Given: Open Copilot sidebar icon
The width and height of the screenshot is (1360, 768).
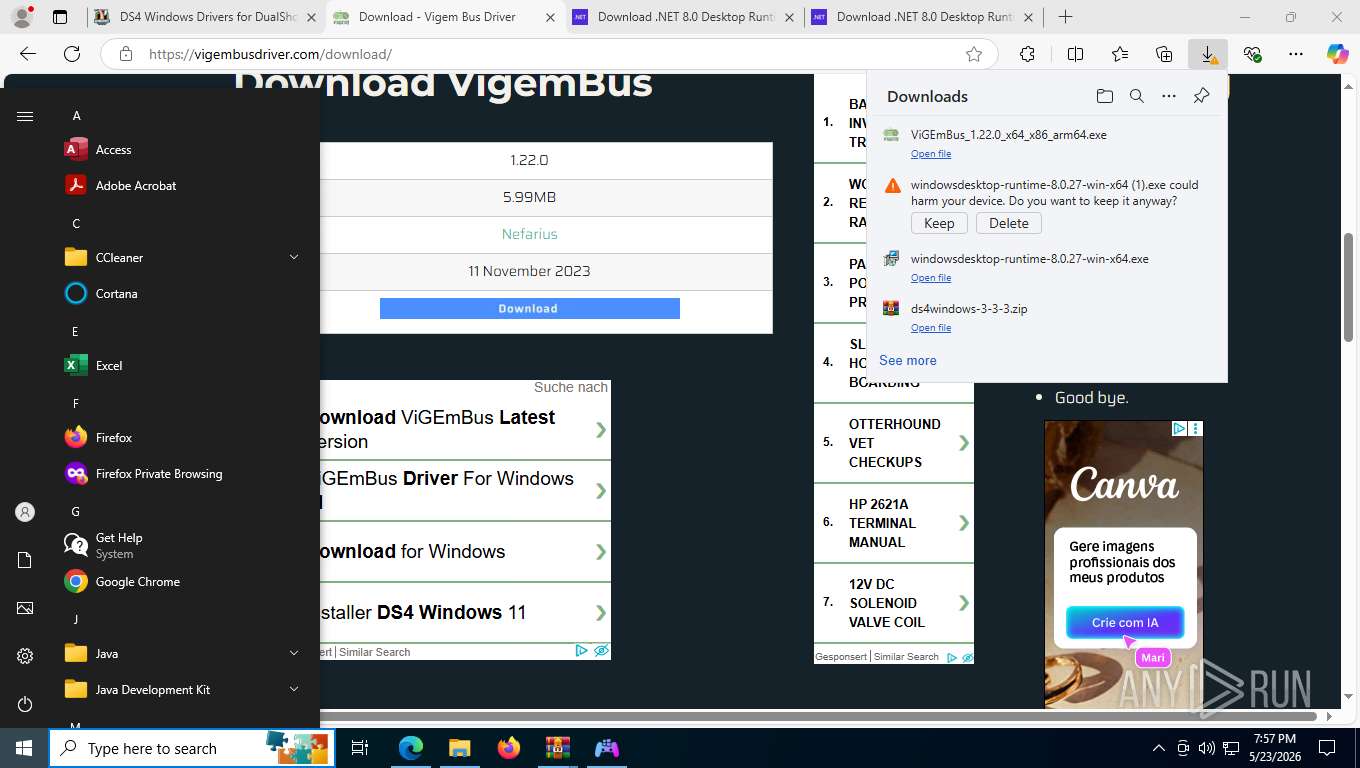Looking at the screenshot, I should click(1337, 54).
